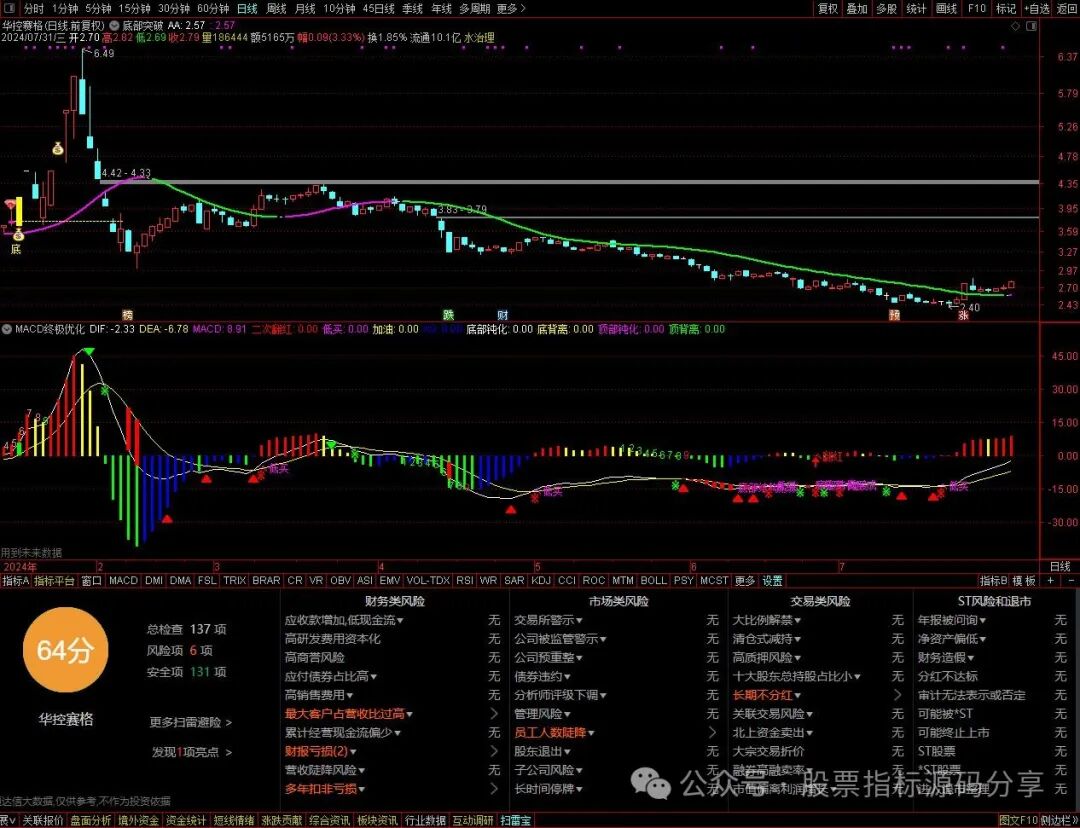Click the plus button next to 模板
The image size is (1080, 828).
(1050, 581)
